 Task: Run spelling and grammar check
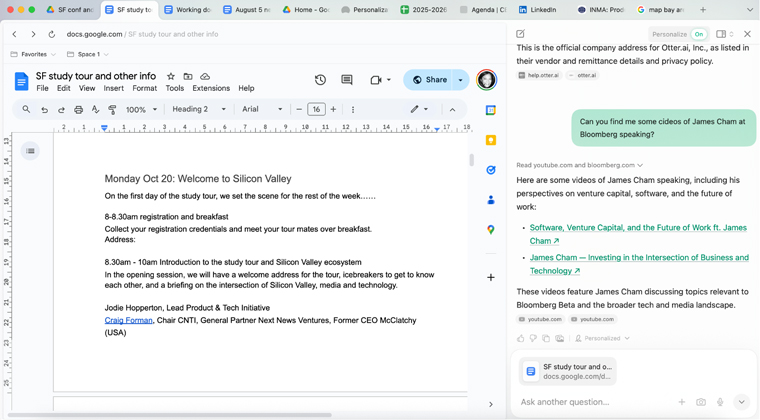(x=95, y=109)
